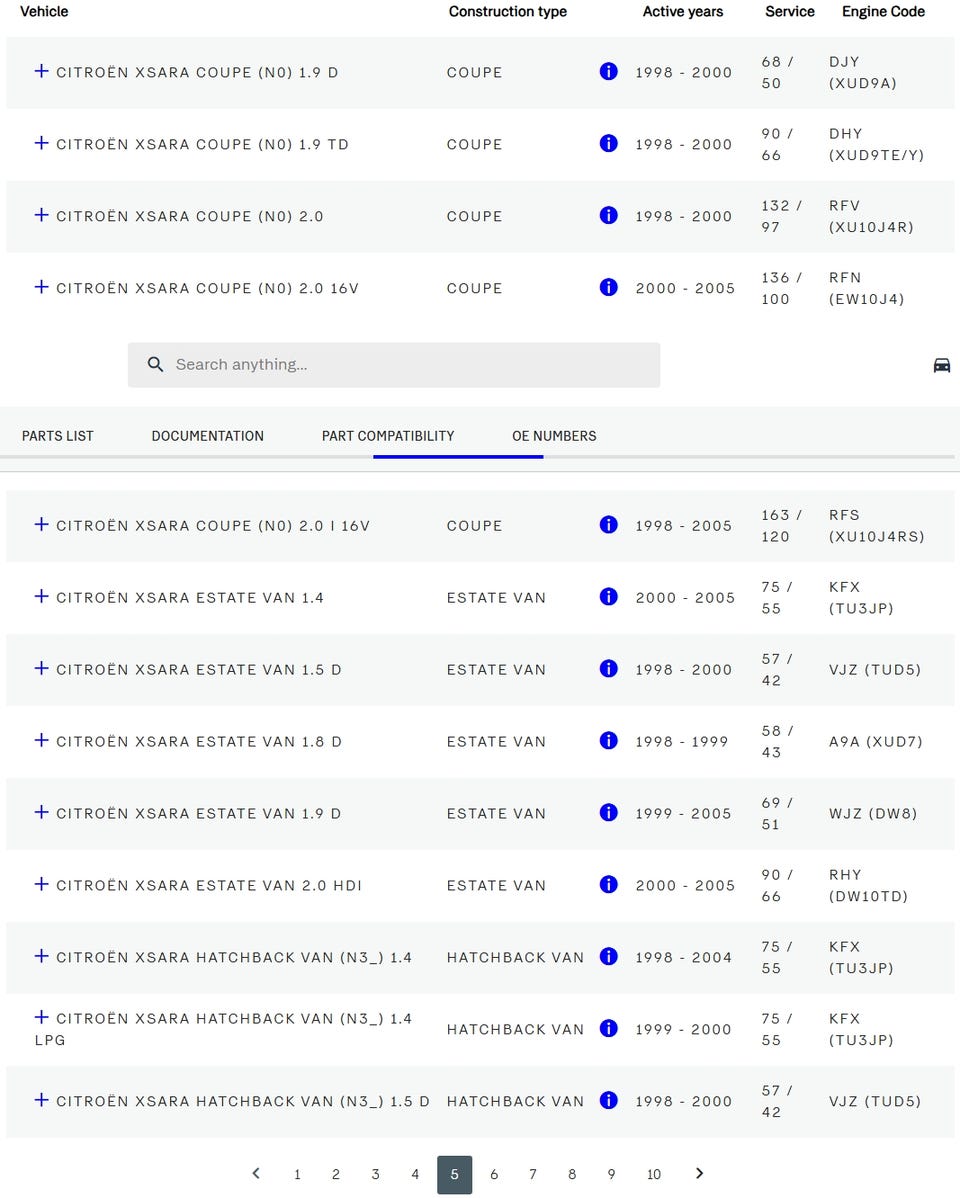The width and height of the screenshot is (960, 1198).
Task: Click engine code RFS (XU10J4RS)
Action: point(877,526)
